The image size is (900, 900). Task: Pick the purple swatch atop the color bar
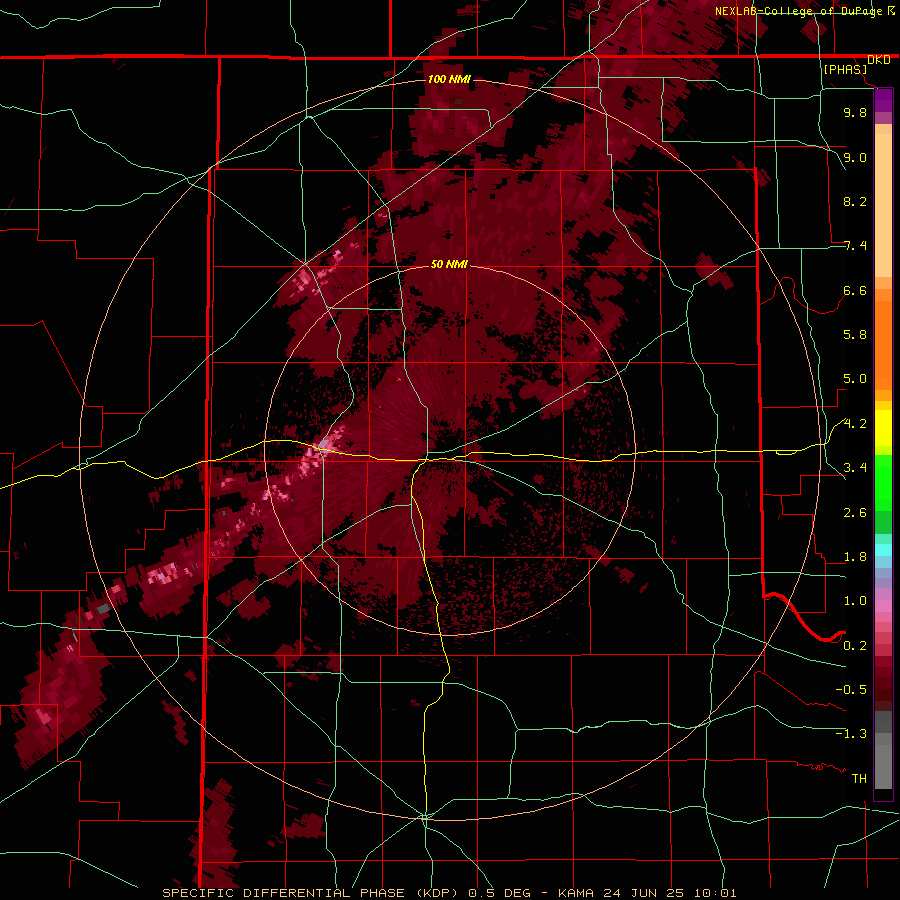click(883, 99)
